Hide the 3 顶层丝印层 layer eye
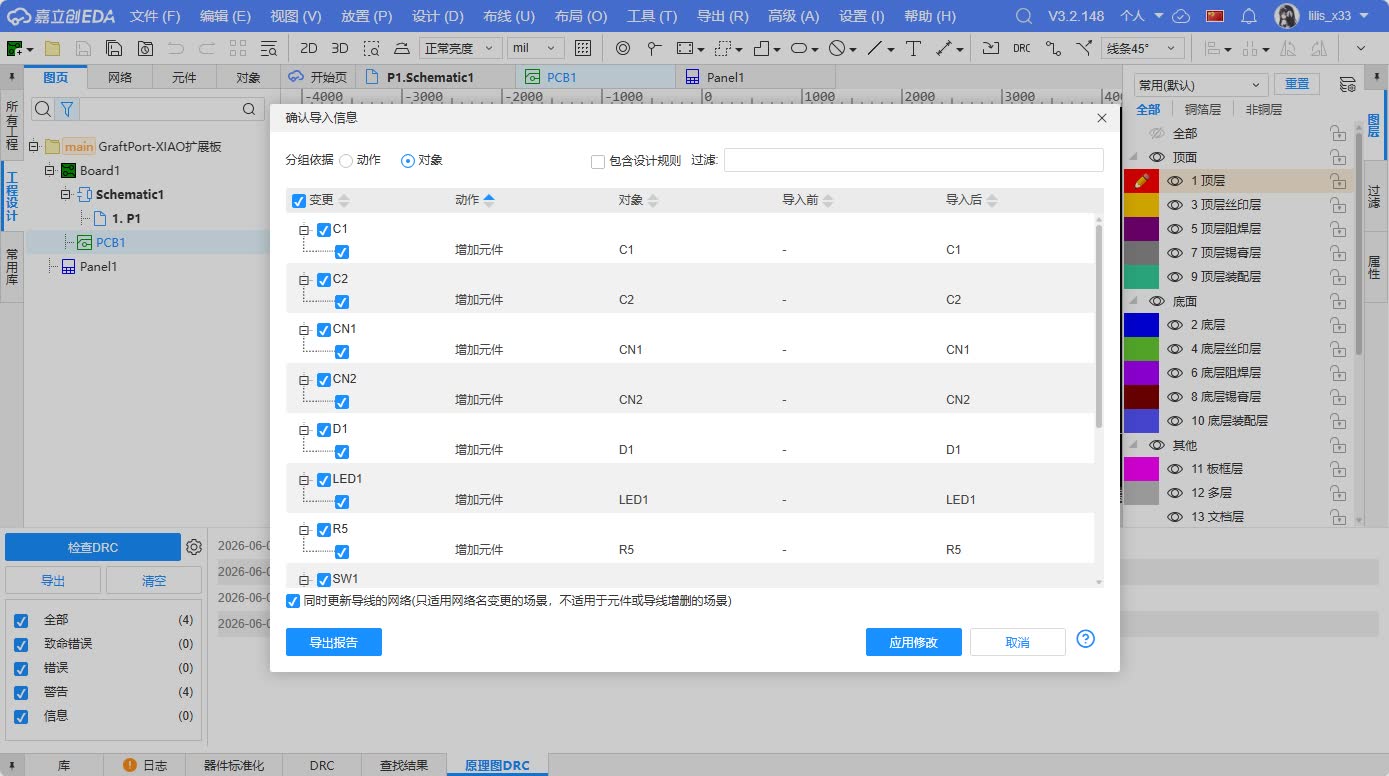The image size is (1389, 776). point(1175,205)
